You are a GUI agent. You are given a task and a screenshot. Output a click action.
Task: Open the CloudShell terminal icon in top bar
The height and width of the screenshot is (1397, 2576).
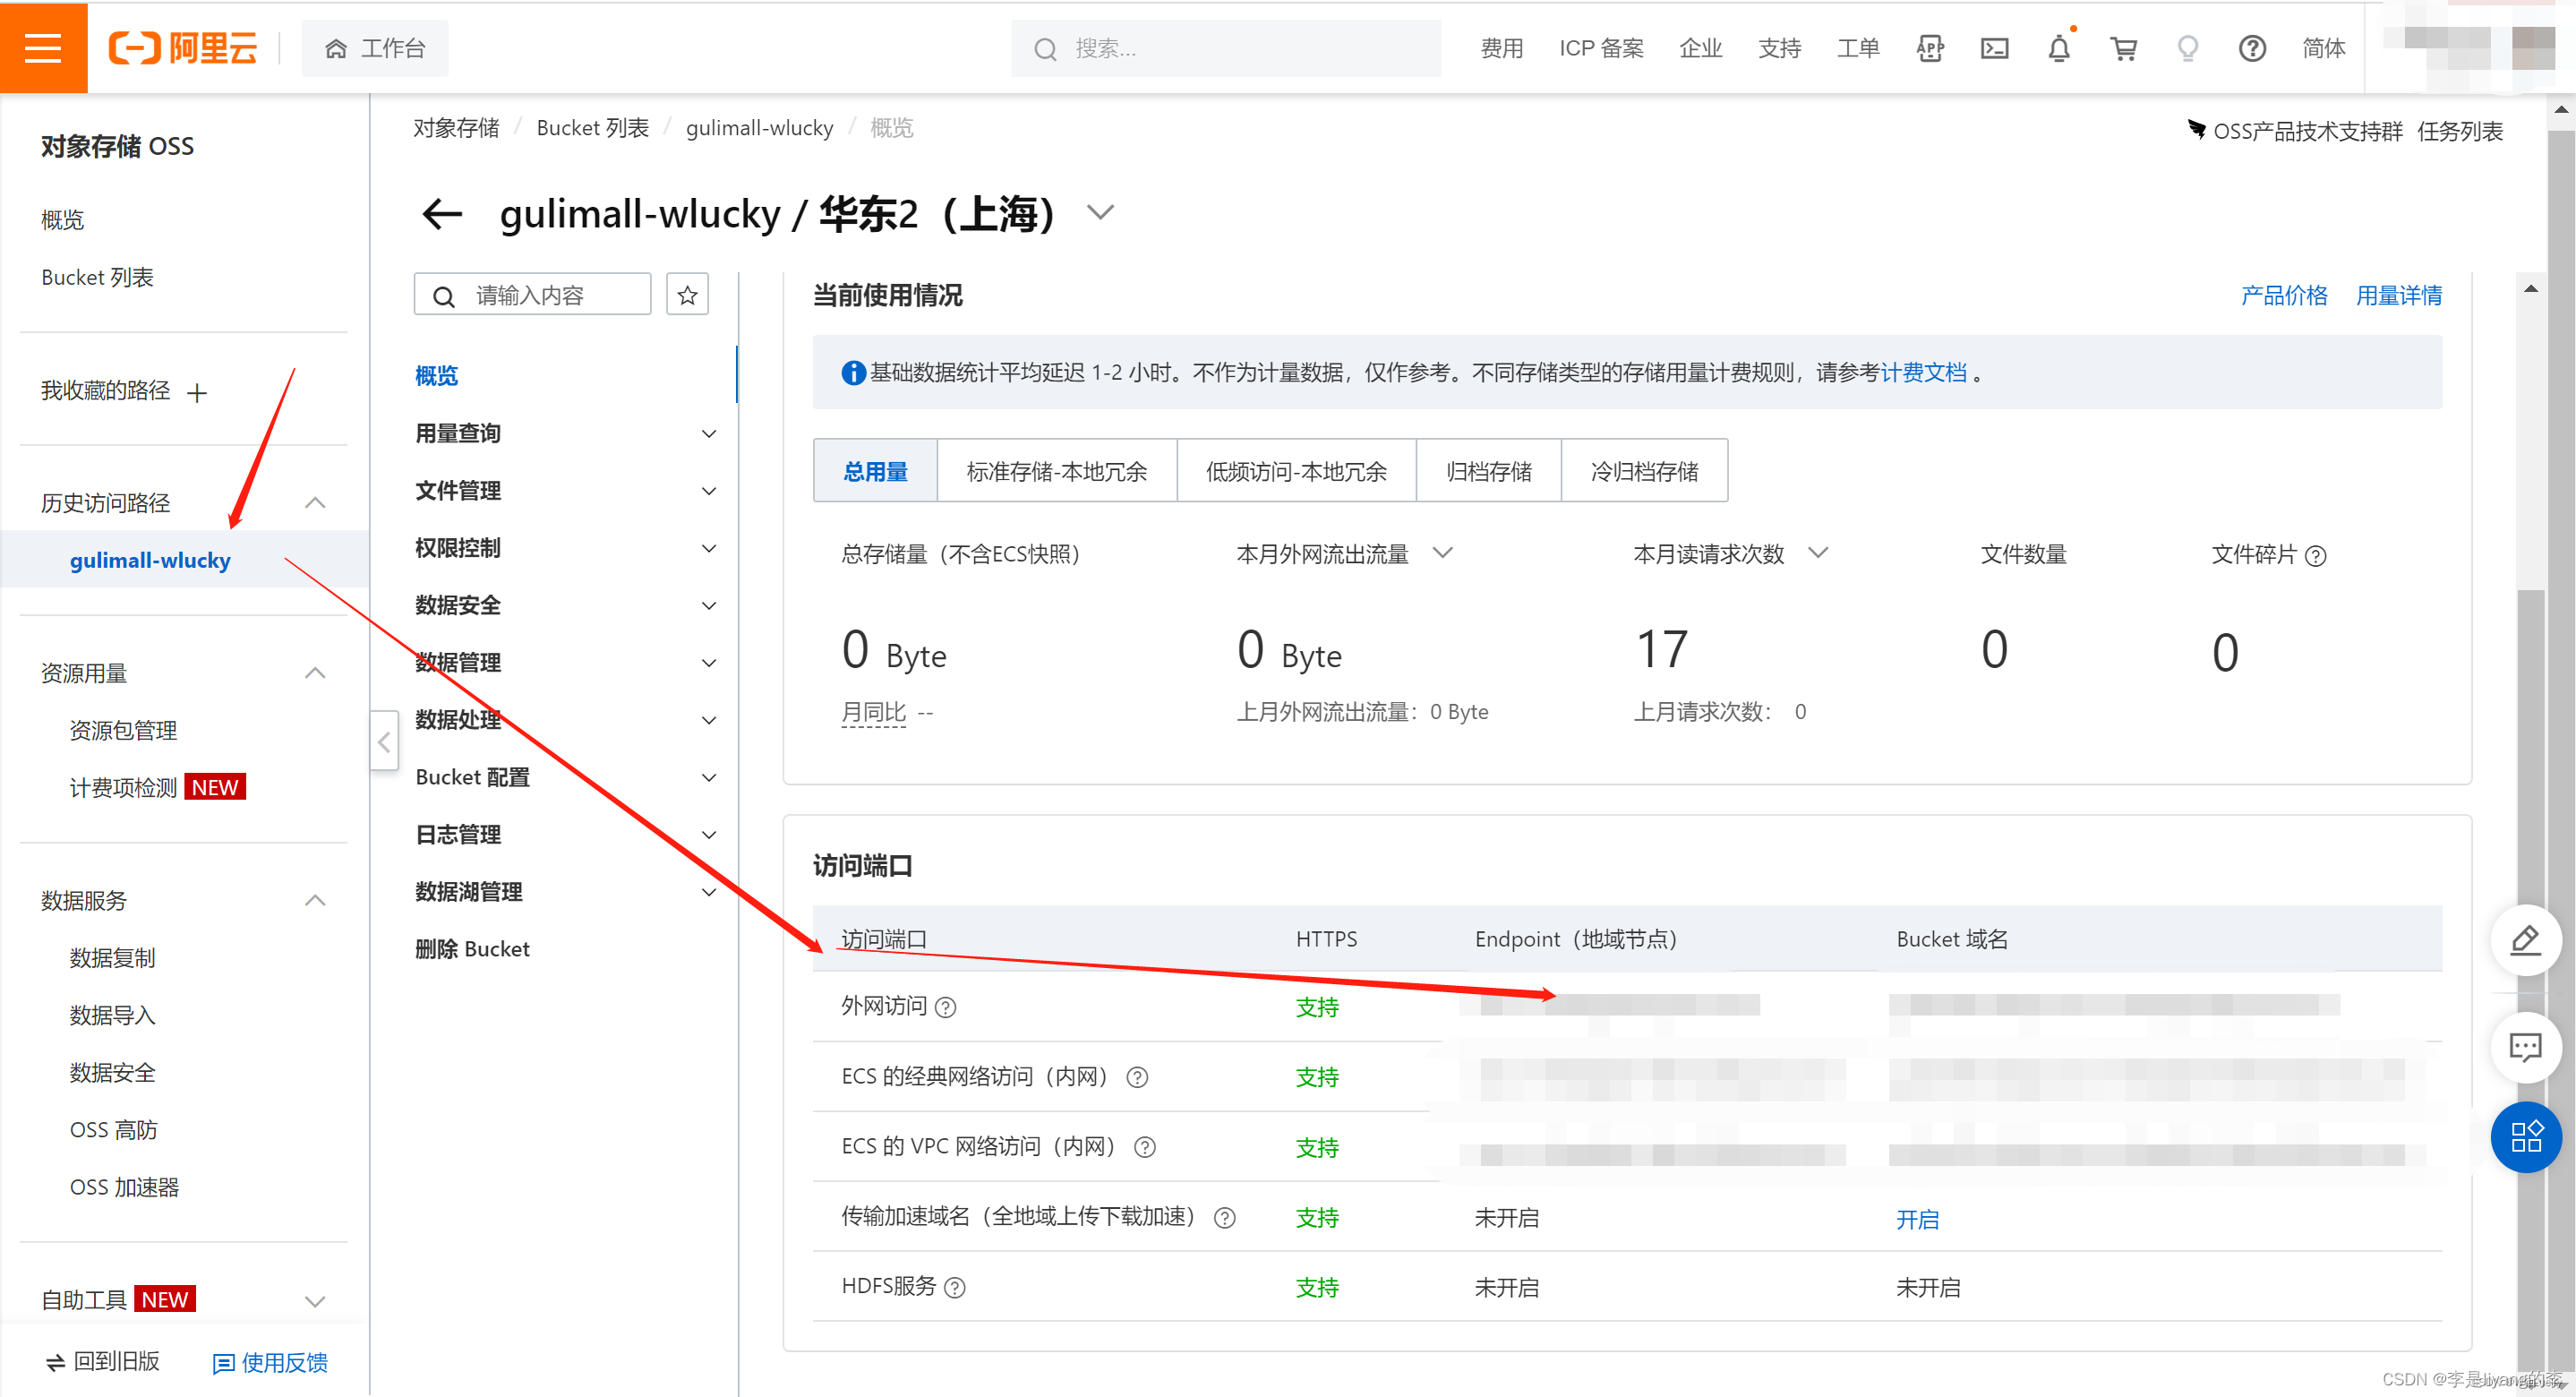(x=1994, y=48)
